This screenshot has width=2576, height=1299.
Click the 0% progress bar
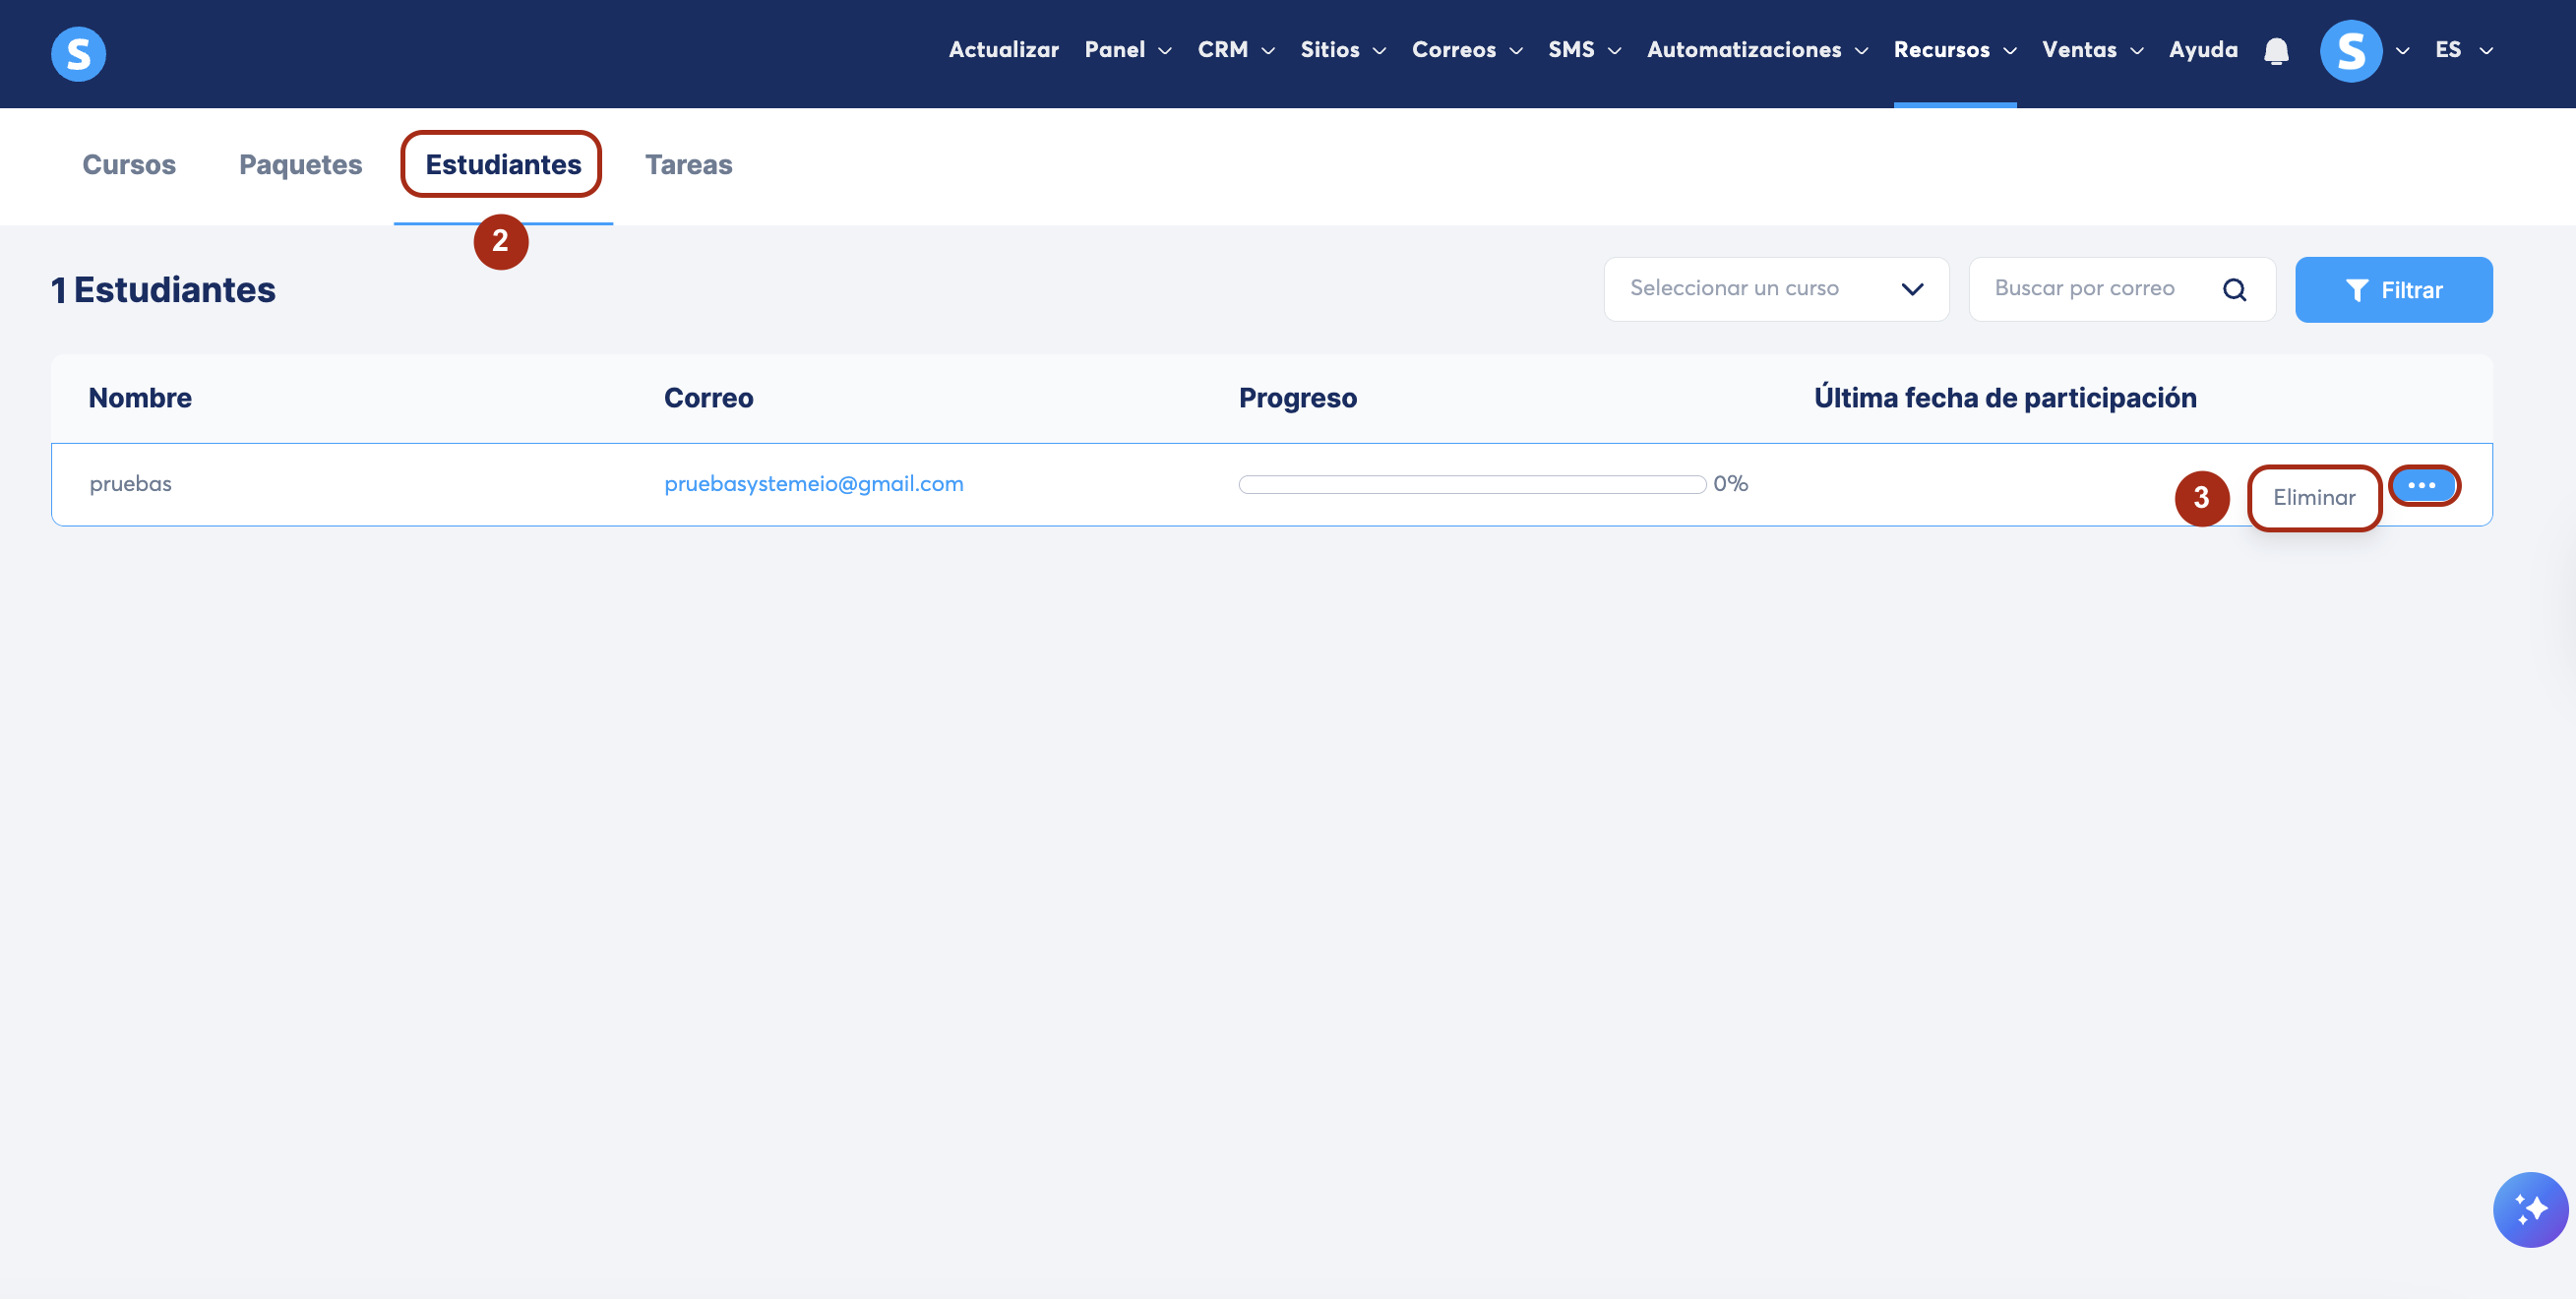pyautogui.click(x=1471, y=484)
